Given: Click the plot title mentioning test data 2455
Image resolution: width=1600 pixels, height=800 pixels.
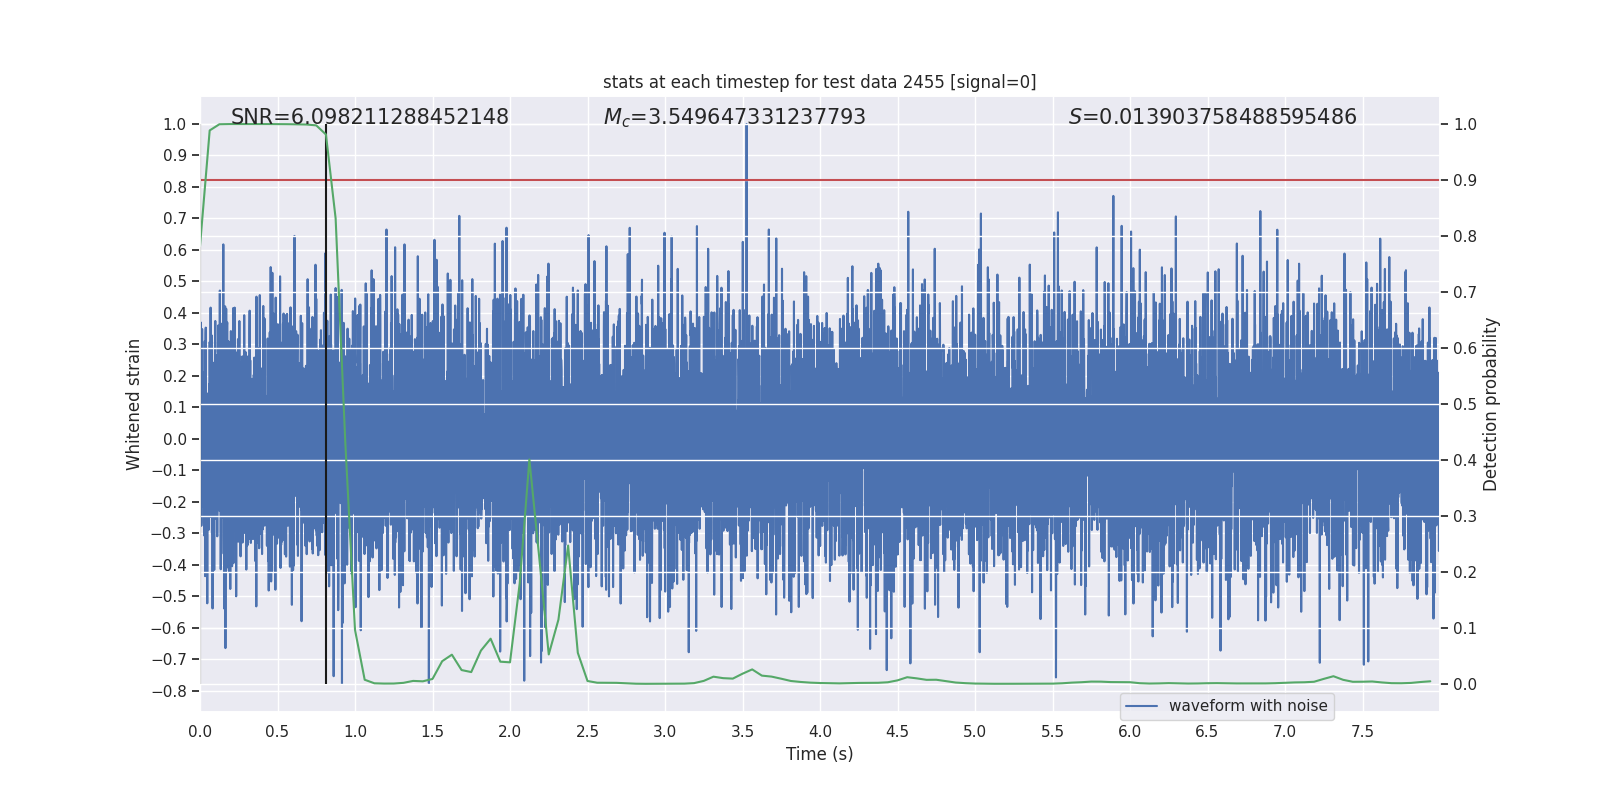Looking at the screenshot, I should (819, 82).
